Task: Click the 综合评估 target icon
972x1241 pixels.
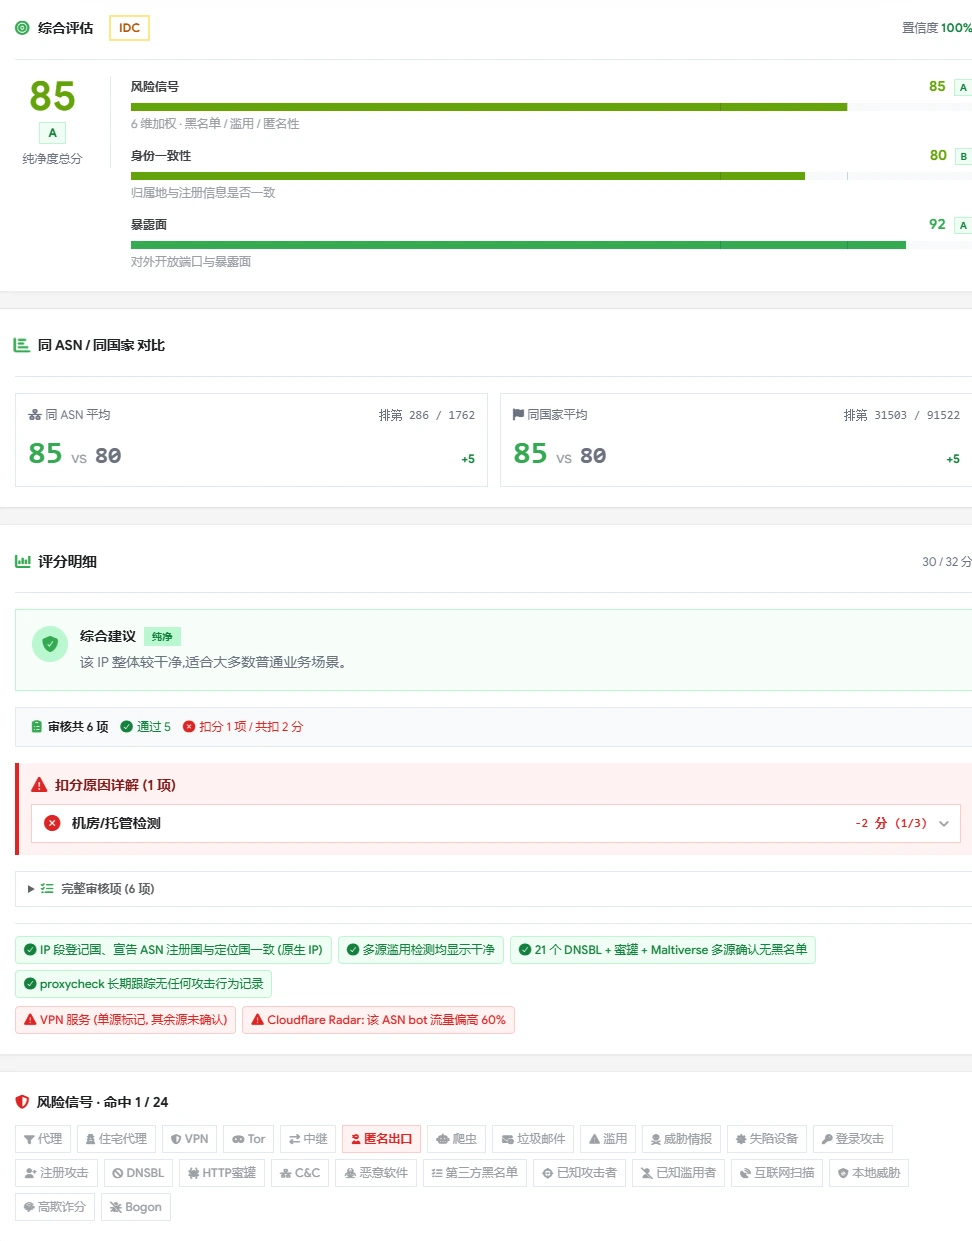Action: click(22, 28)
